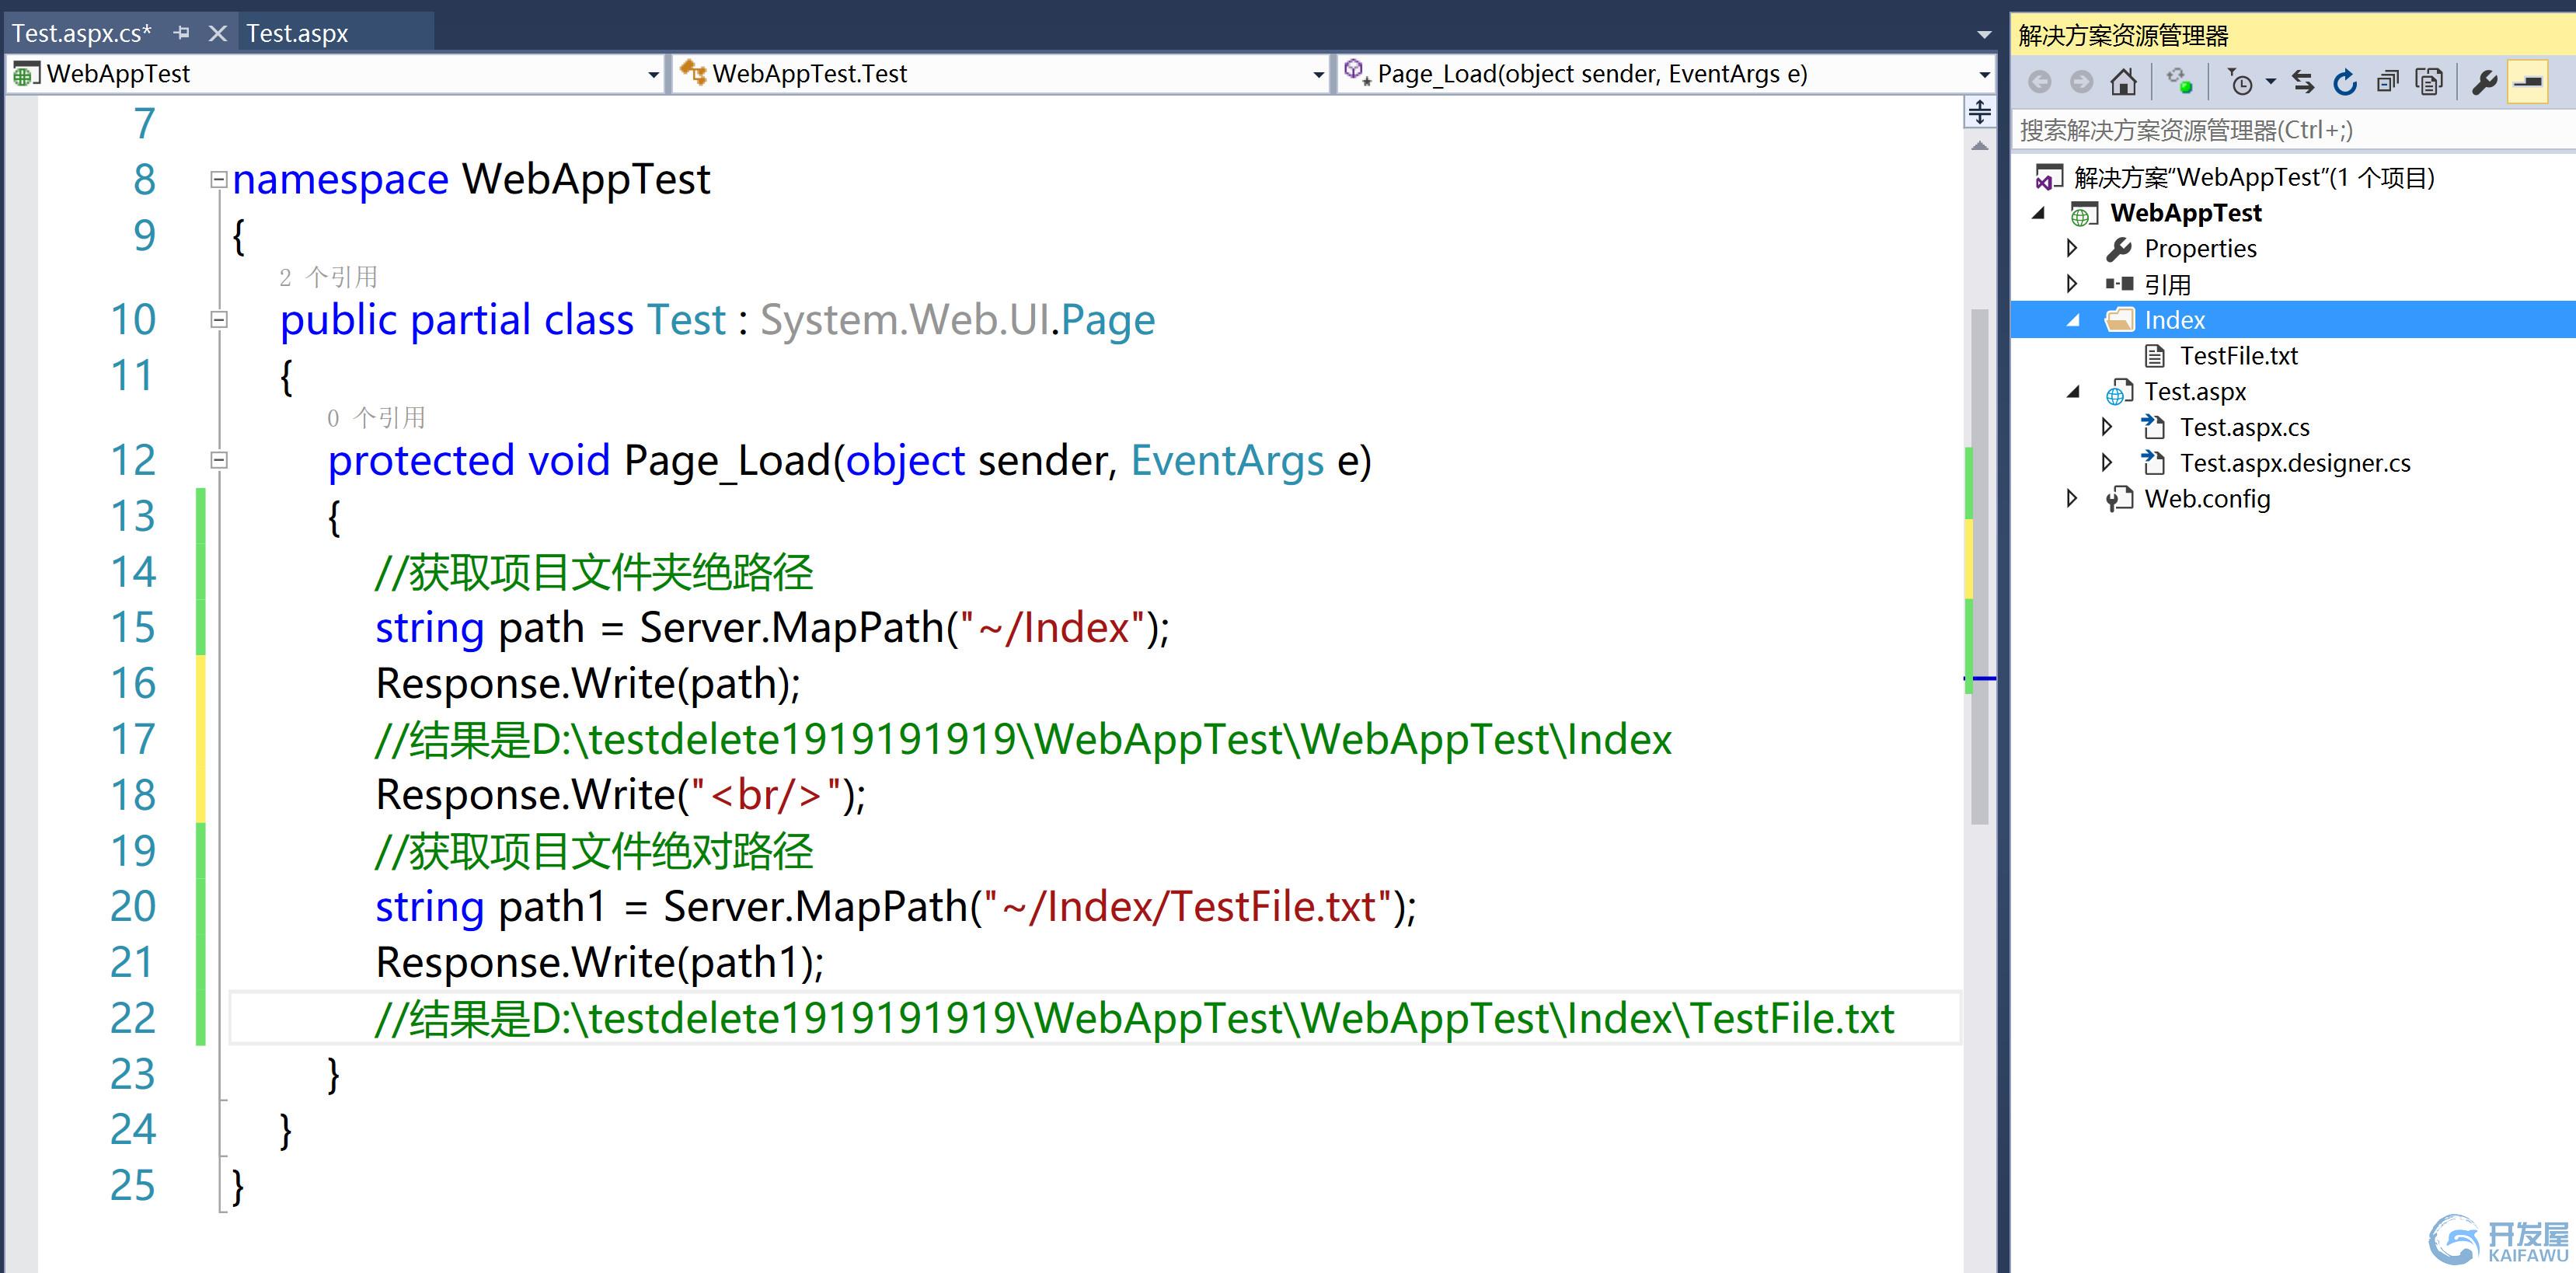Viewport: 2576px width, 1273px height.
Task: Toggle the Preview Selected Items button
Action: pyautogui.click(x=2529, y=82)
